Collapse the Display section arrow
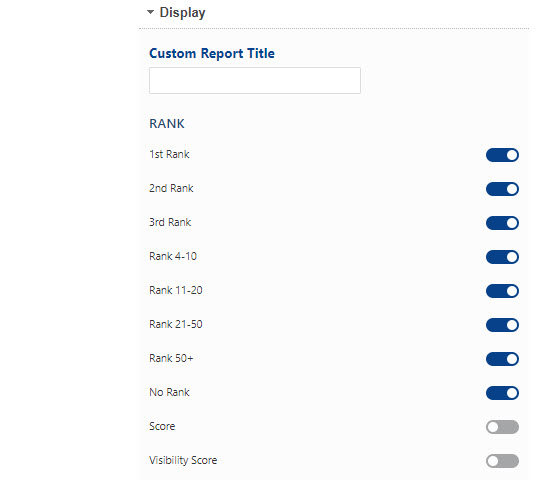The height and width of the screenshot is (480, 537). [150, 12]
